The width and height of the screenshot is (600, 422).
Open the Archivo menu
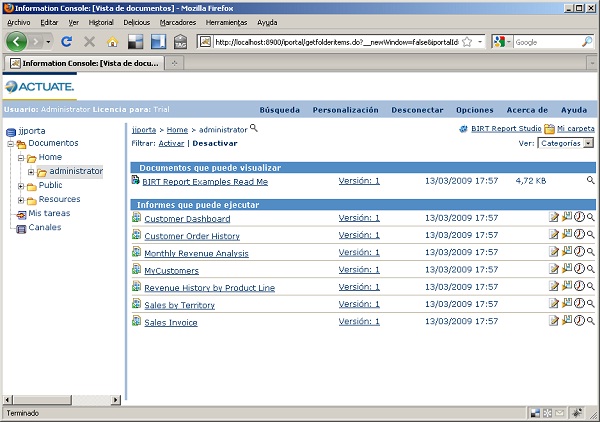click(18, 23)
